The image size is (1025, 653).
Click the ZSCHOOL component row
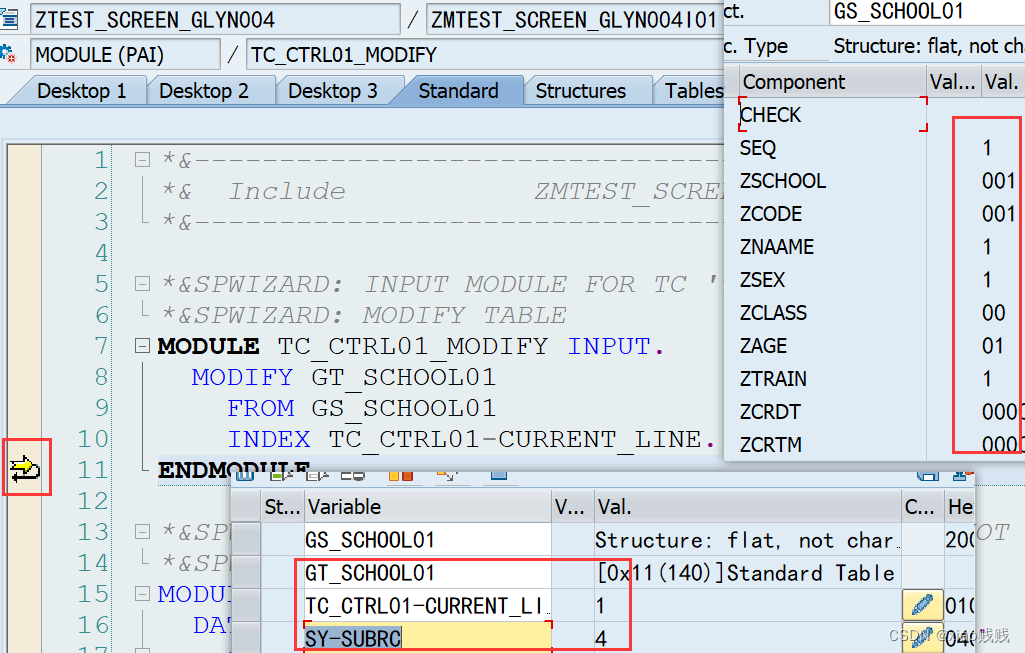(x=833, y=180)
